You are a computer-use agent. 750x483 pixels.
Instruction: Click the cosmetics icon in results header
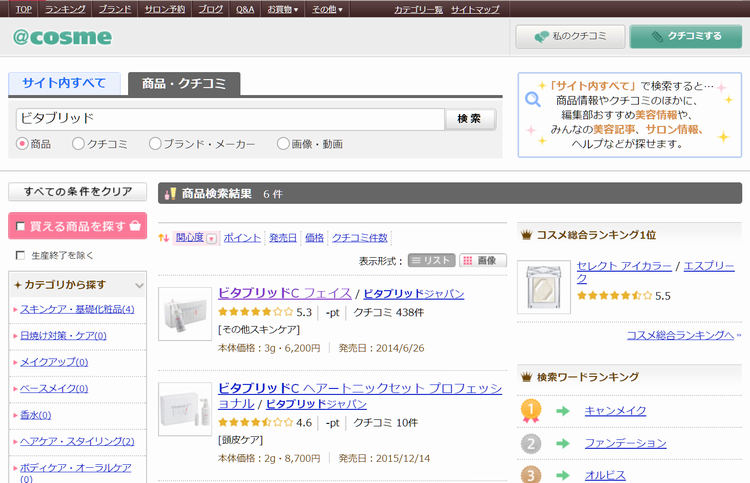click(x=170, y=193)
